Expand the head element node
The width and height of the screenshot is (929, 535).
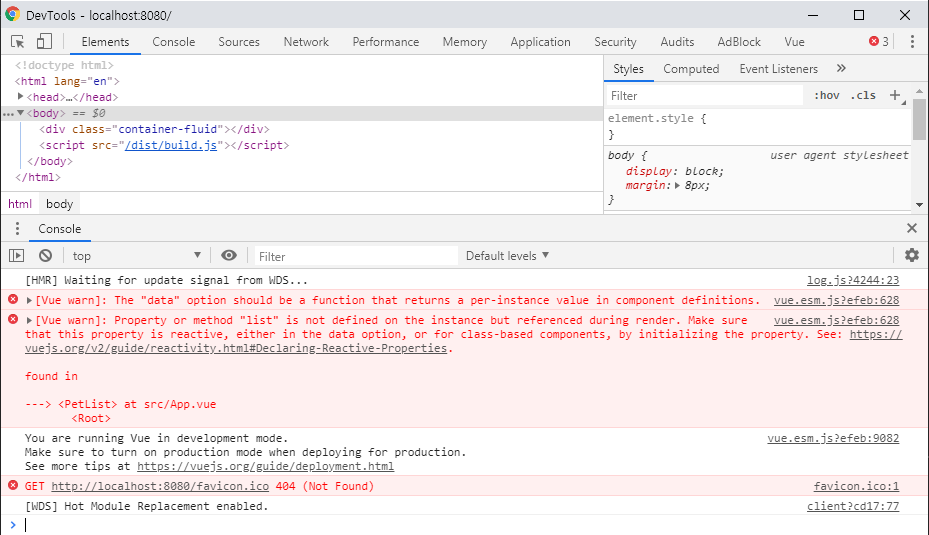click(20, 97)
